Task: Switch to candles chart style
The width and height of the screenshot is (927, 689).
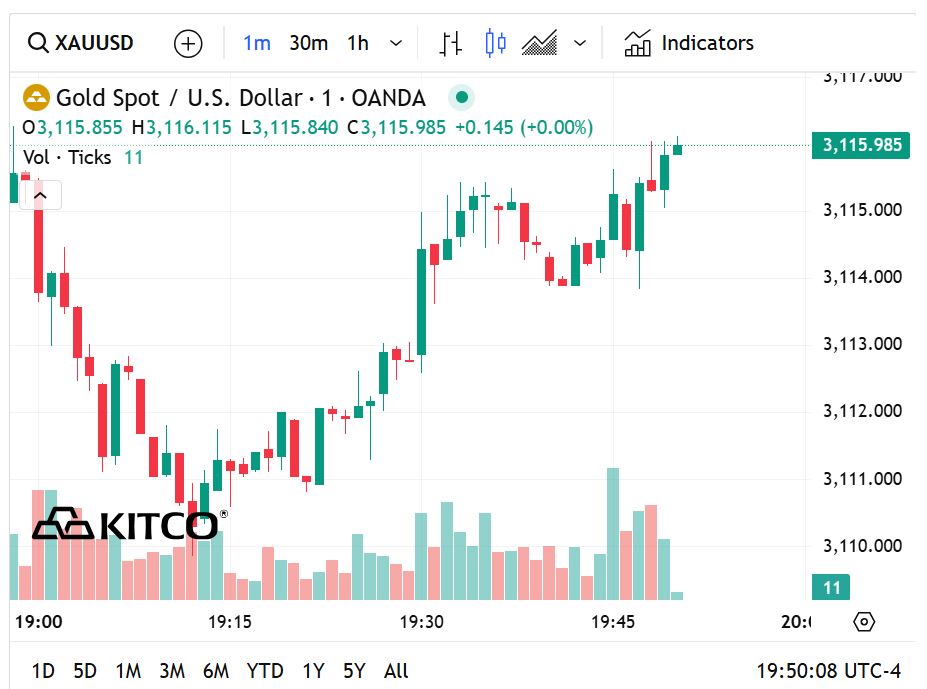Action: [x=495, y=44]
